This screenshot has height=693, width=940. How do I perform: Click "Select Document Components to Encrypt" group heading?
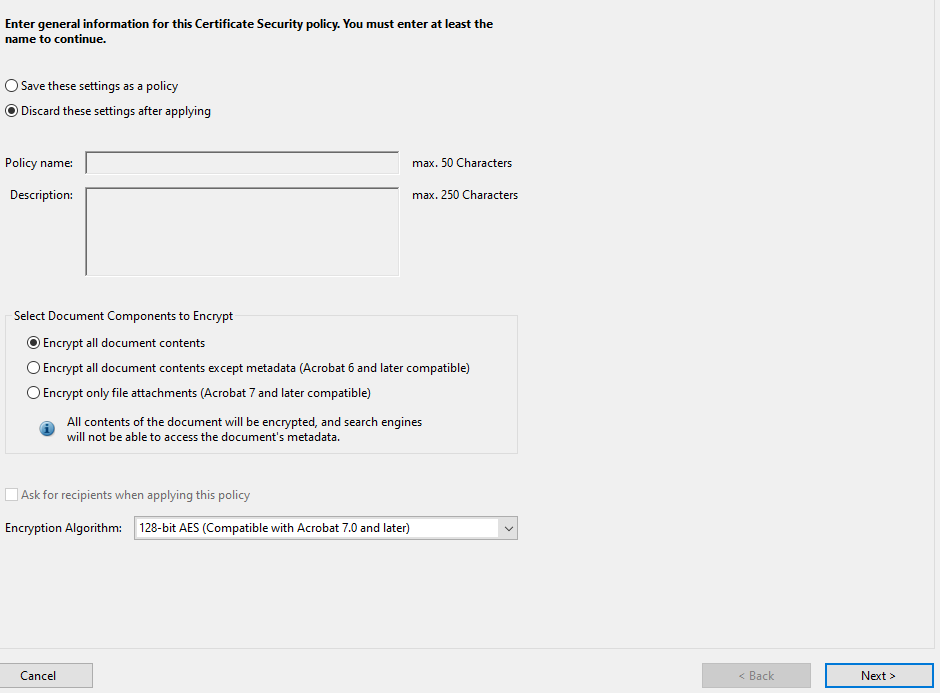click(x=123, y=316)
